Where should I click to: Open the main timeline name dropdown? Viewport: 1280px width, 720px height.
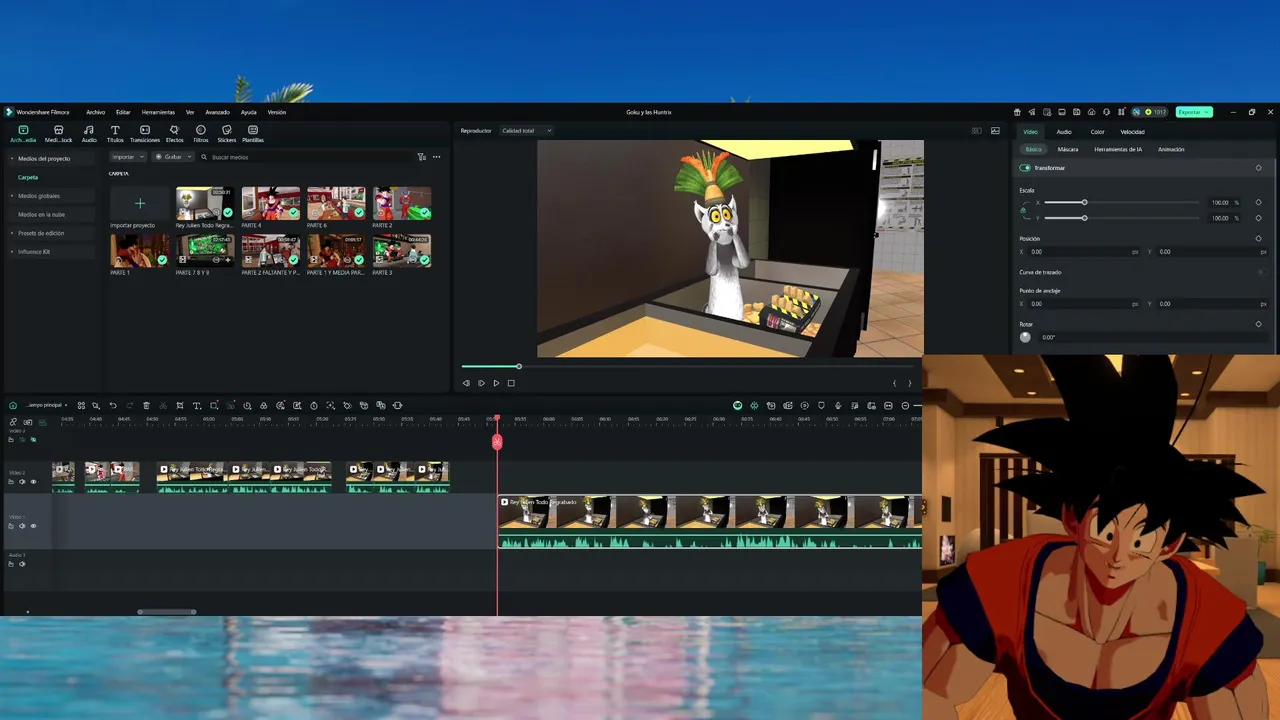pos(47,405)
